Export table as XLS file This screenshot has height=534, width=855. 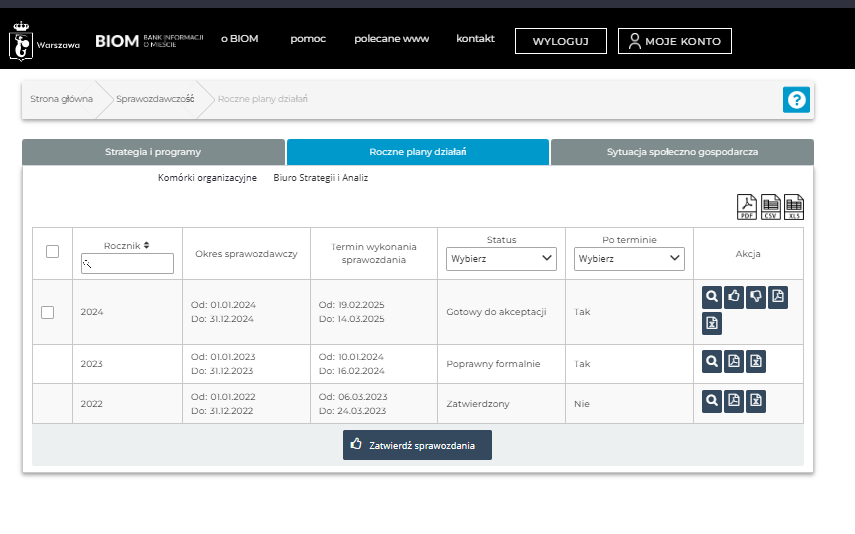(794, 207)
